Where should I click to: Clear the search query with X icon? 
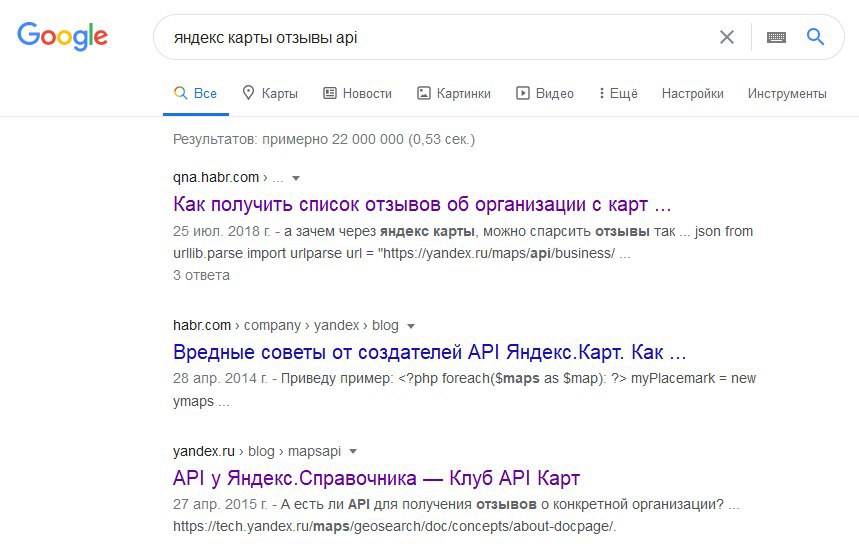click(726, 37)
